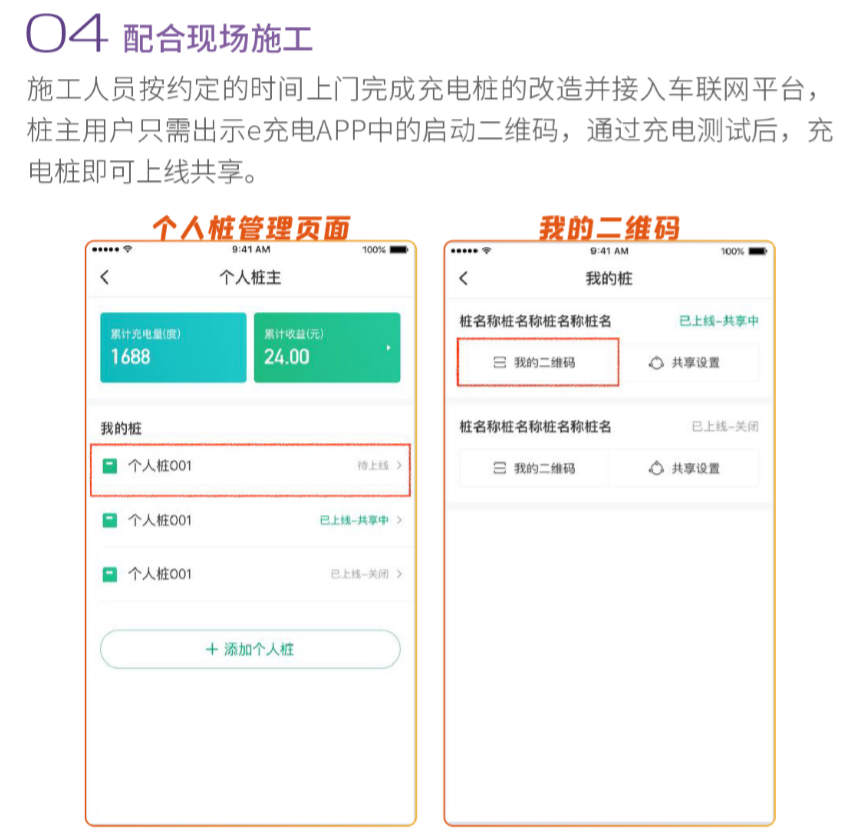Tap 累计充电量 1688 card
The width and height of the screenshot is (844, 830).
click(x=173, y=348)
